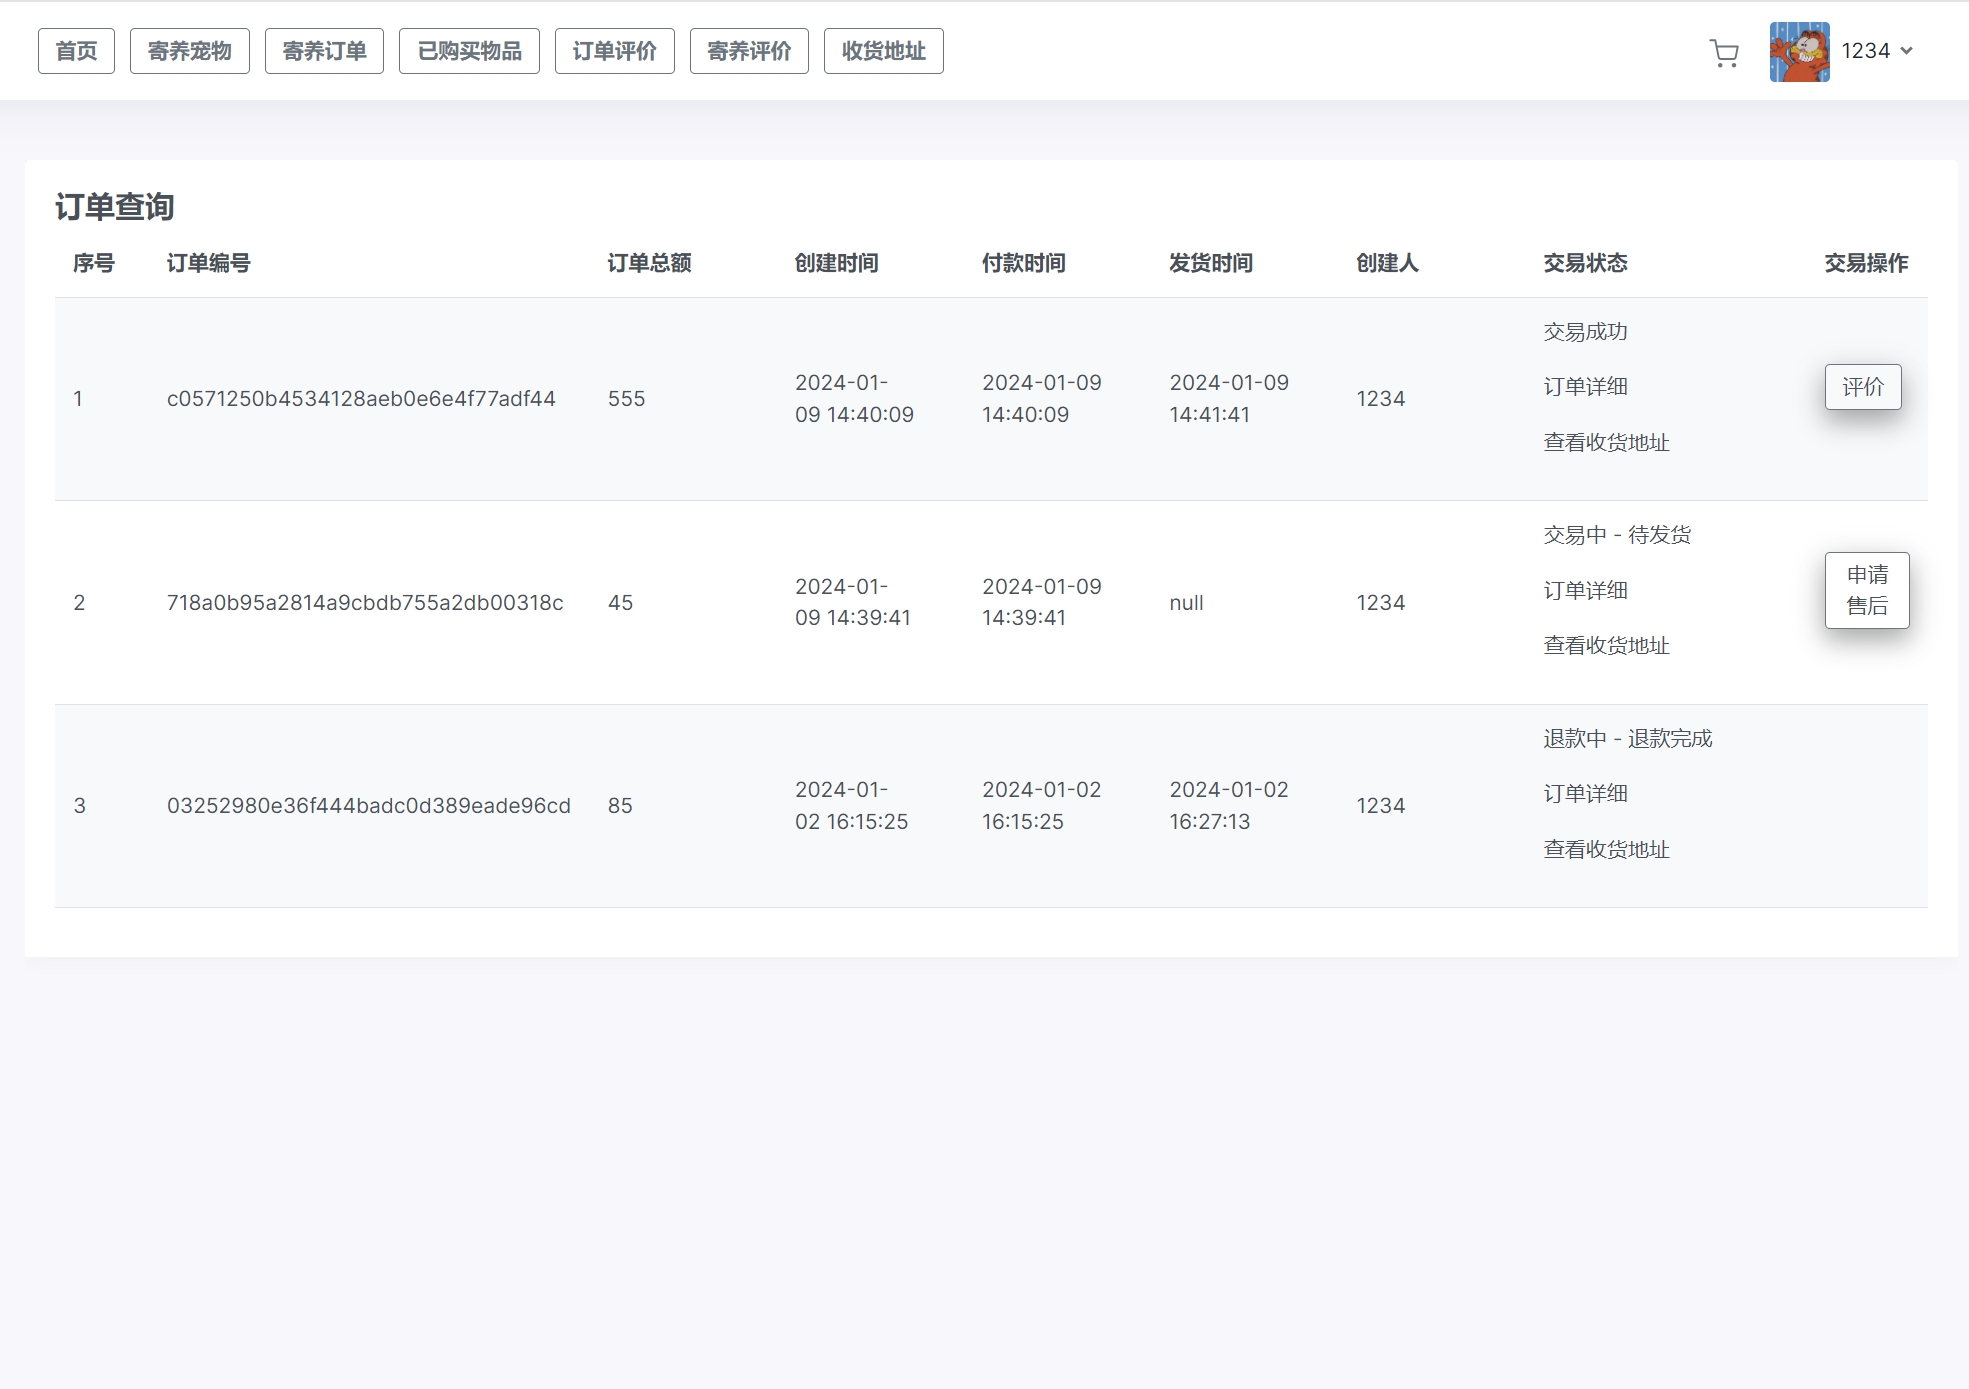
Task: Open 寄养评价 from the navbar
Action: [x=749, y=51]
